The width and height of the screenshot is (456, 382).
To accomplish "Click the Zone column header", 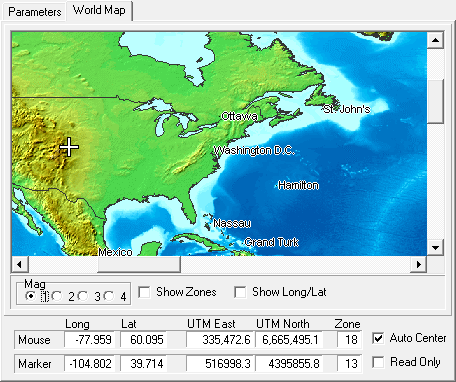I will click(x=347, y=324).
